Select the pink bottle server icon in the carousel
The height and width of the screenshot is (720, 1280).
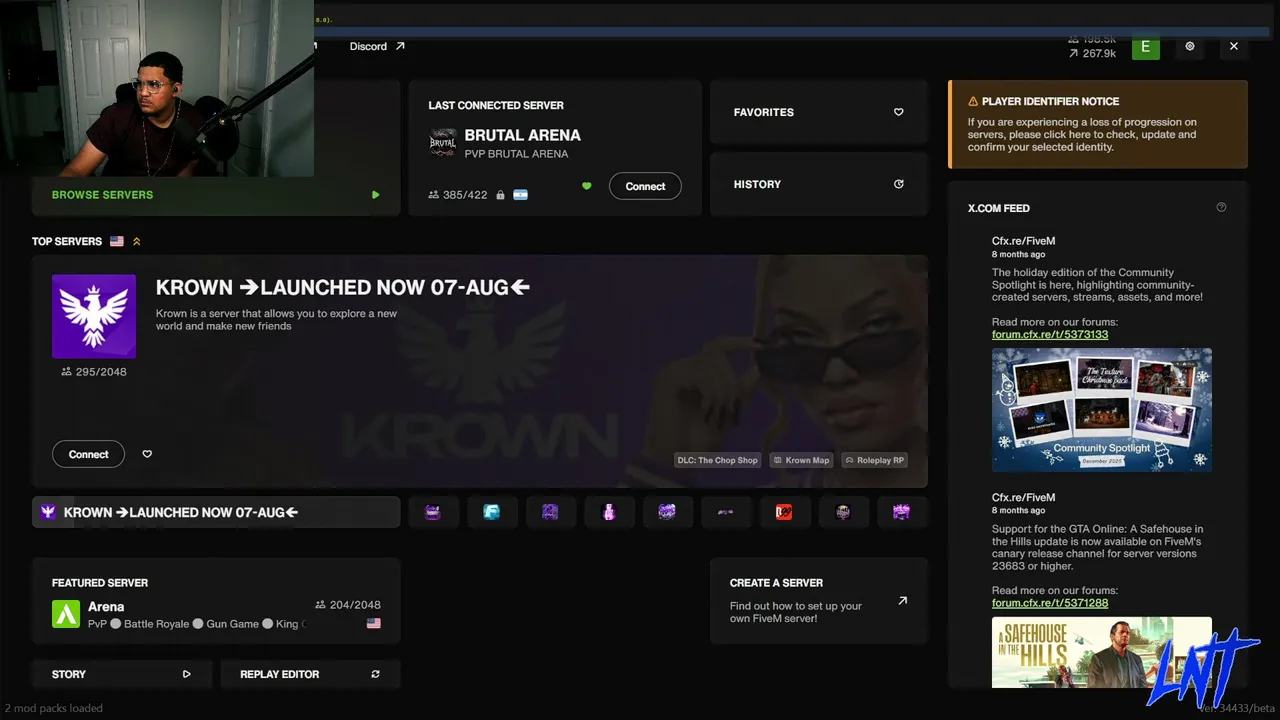[x=609, y=512]
